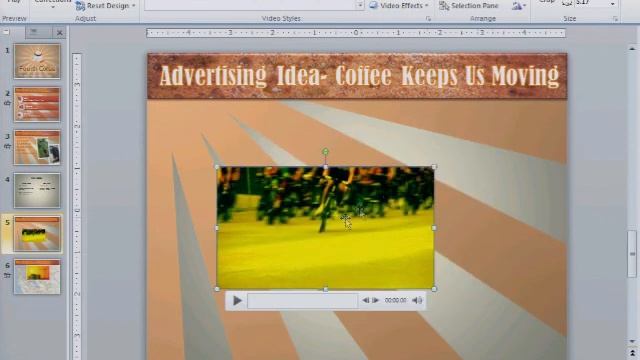Open the Rotate options icon
This screenshot has height=360, width=640.
[x=518, y=6]
